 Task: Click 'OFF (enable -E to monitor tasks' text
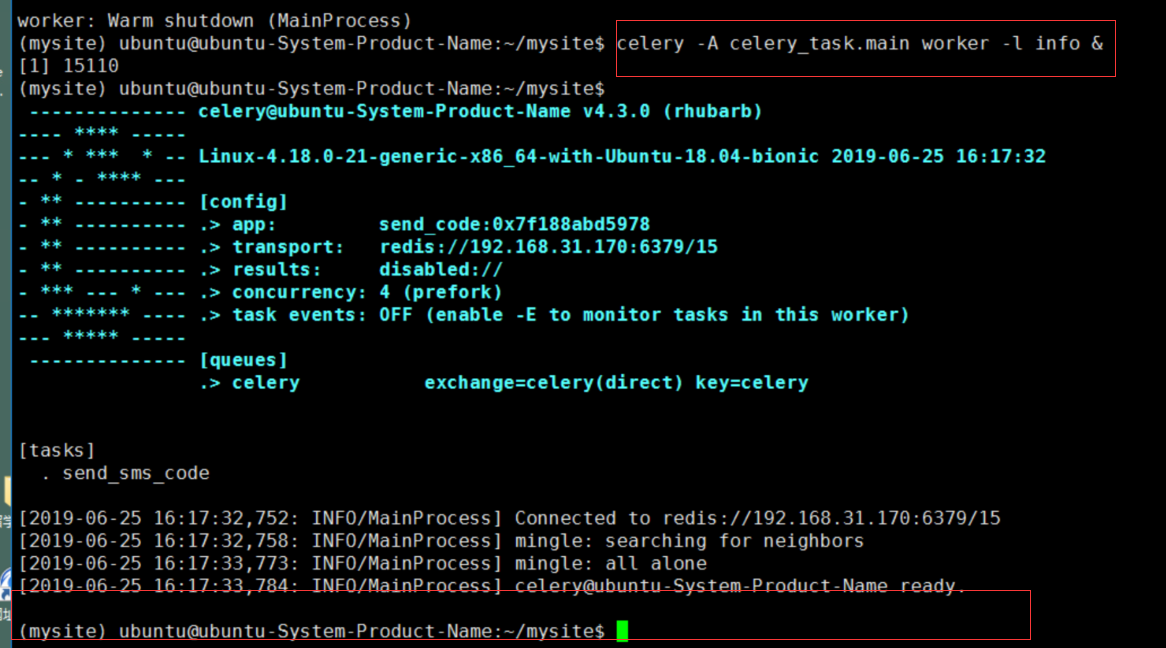click(x=554, y=315)
